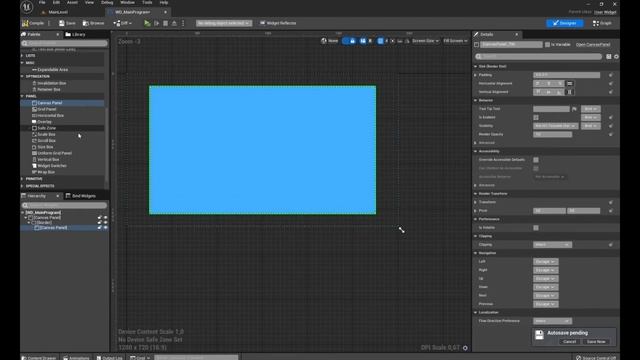640x360 pixels.
Task: Open the Screen Size dropdown
Action: point(425,41)
